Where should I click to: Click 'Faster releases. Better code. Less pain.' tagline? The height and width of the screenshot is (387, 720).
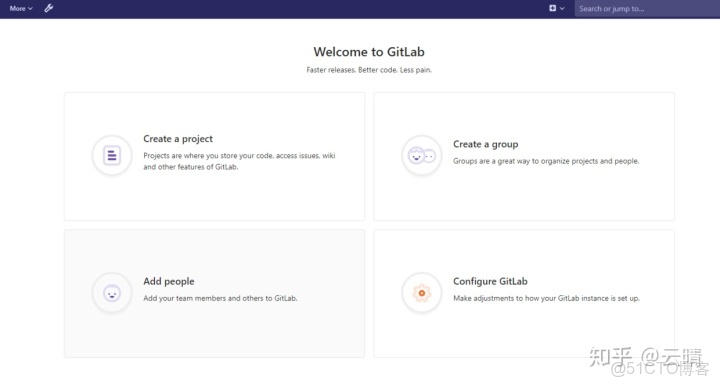369,70
